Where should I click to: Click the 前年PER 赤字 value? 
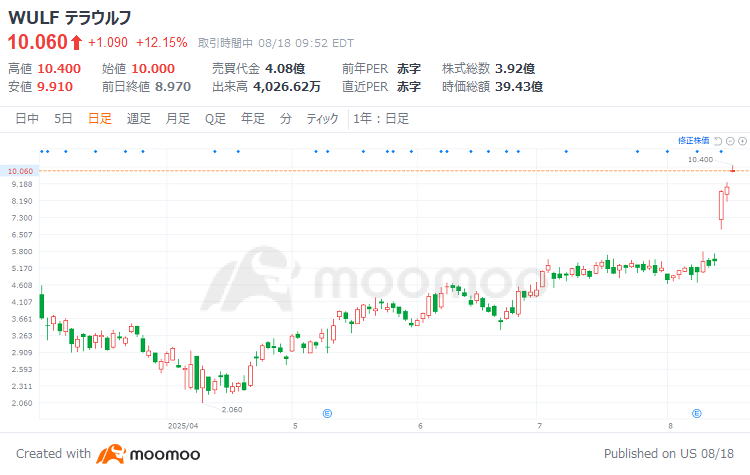point(409,68)
